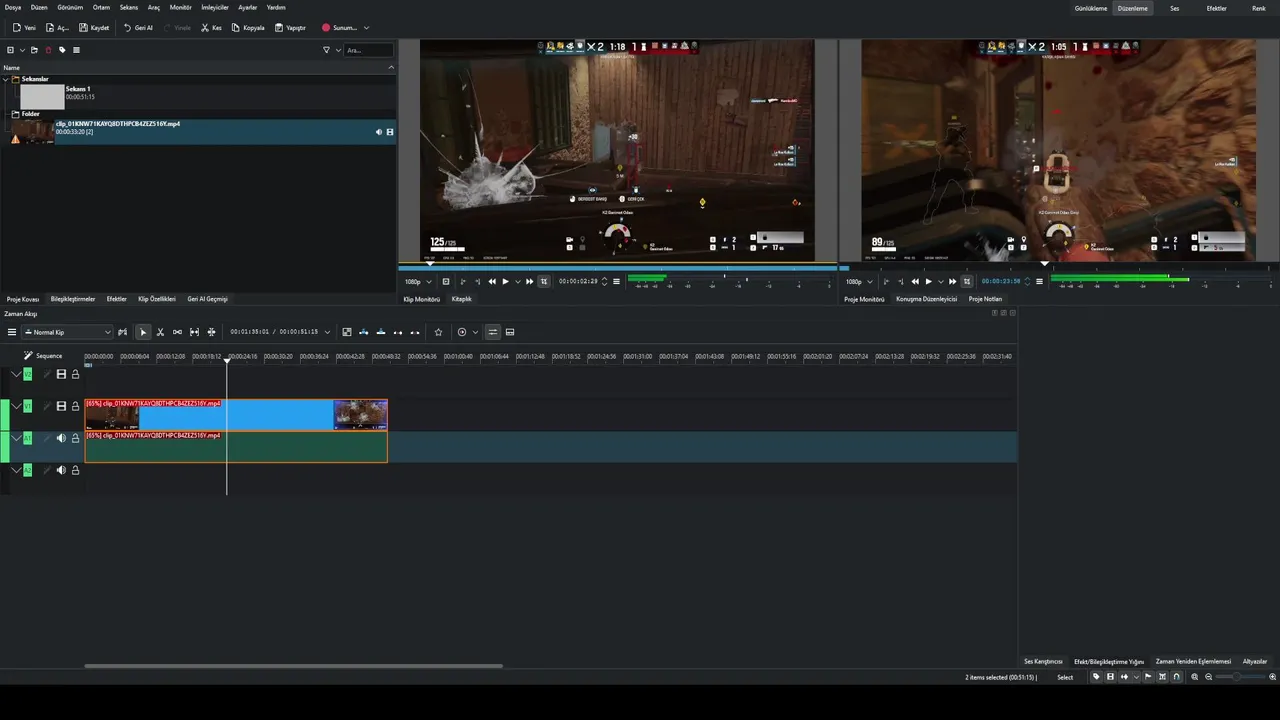Click the timeline horizontal scrollbar
Viewport: 1280px width, 720px height.
[x=293, y=666]
